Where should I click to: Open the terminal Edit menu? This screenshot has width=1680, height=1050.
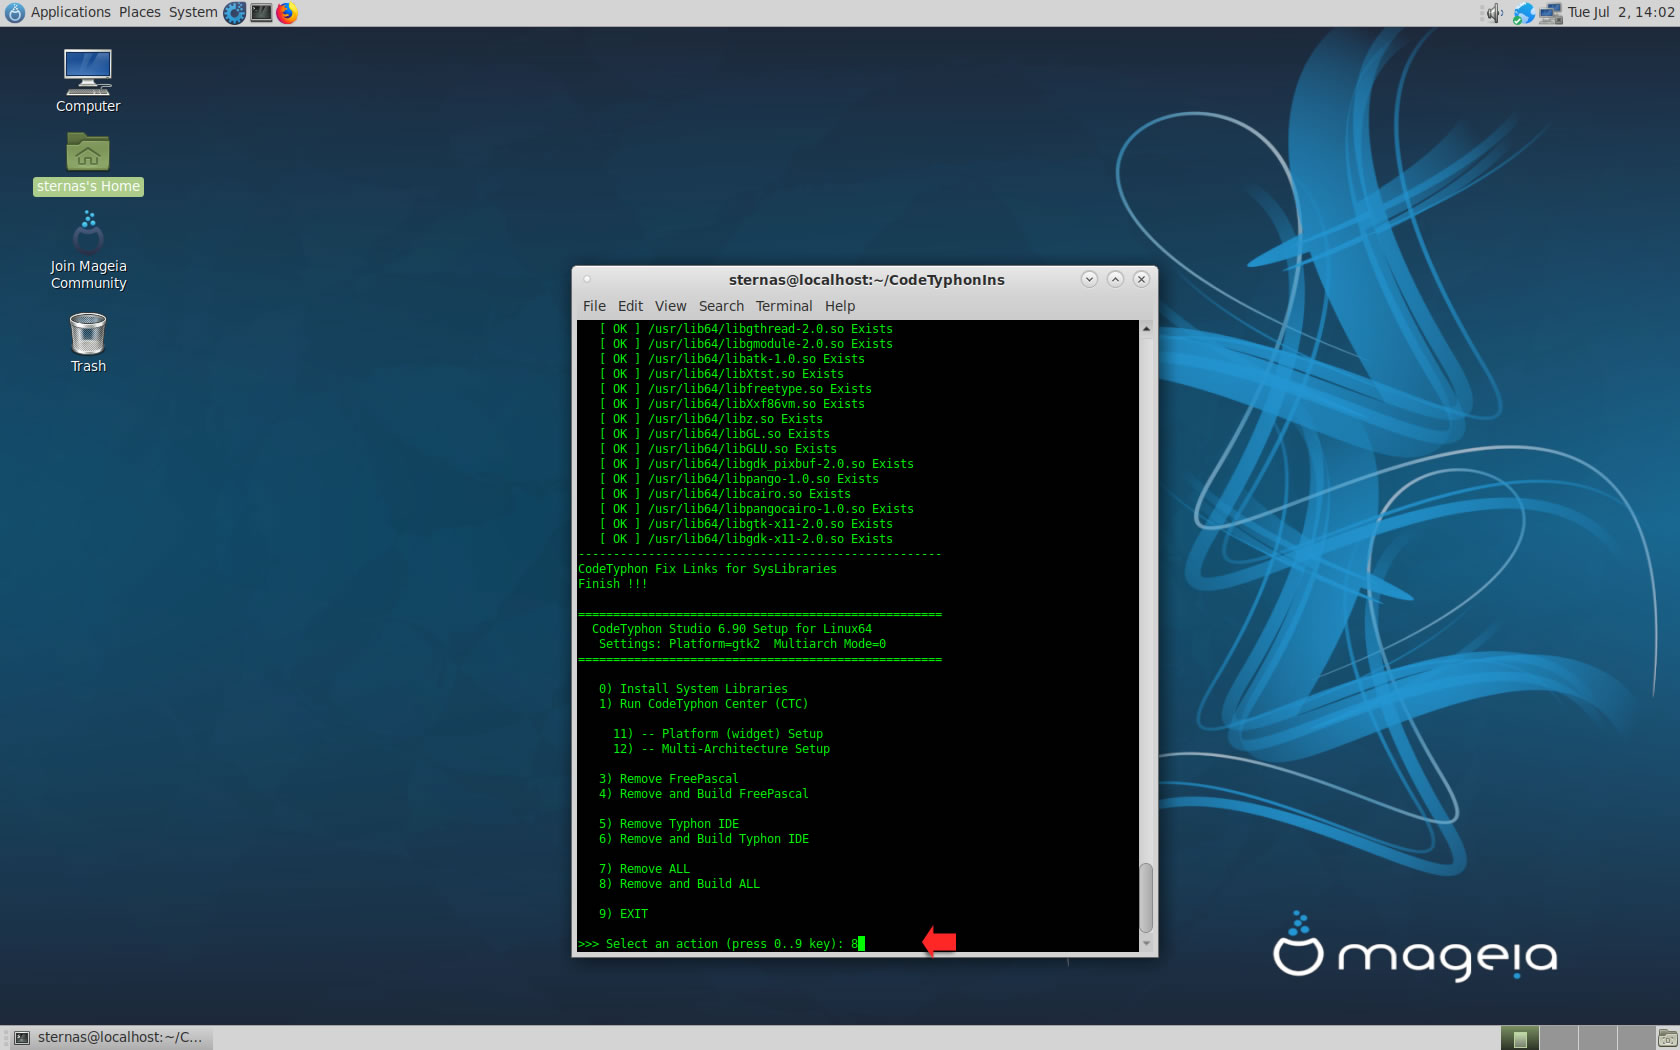[630, 306]
